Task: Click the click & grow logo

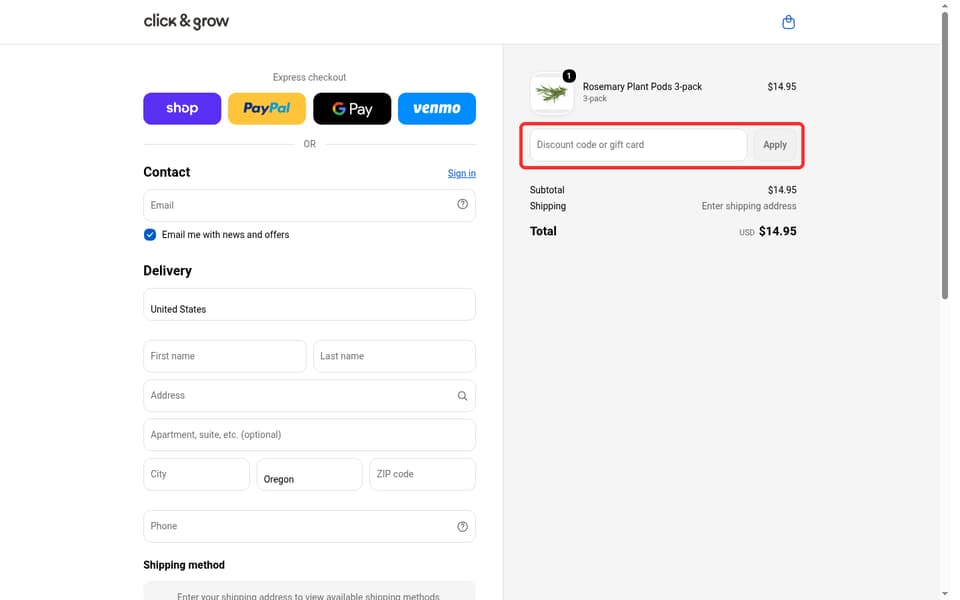Action: (186, 21)
